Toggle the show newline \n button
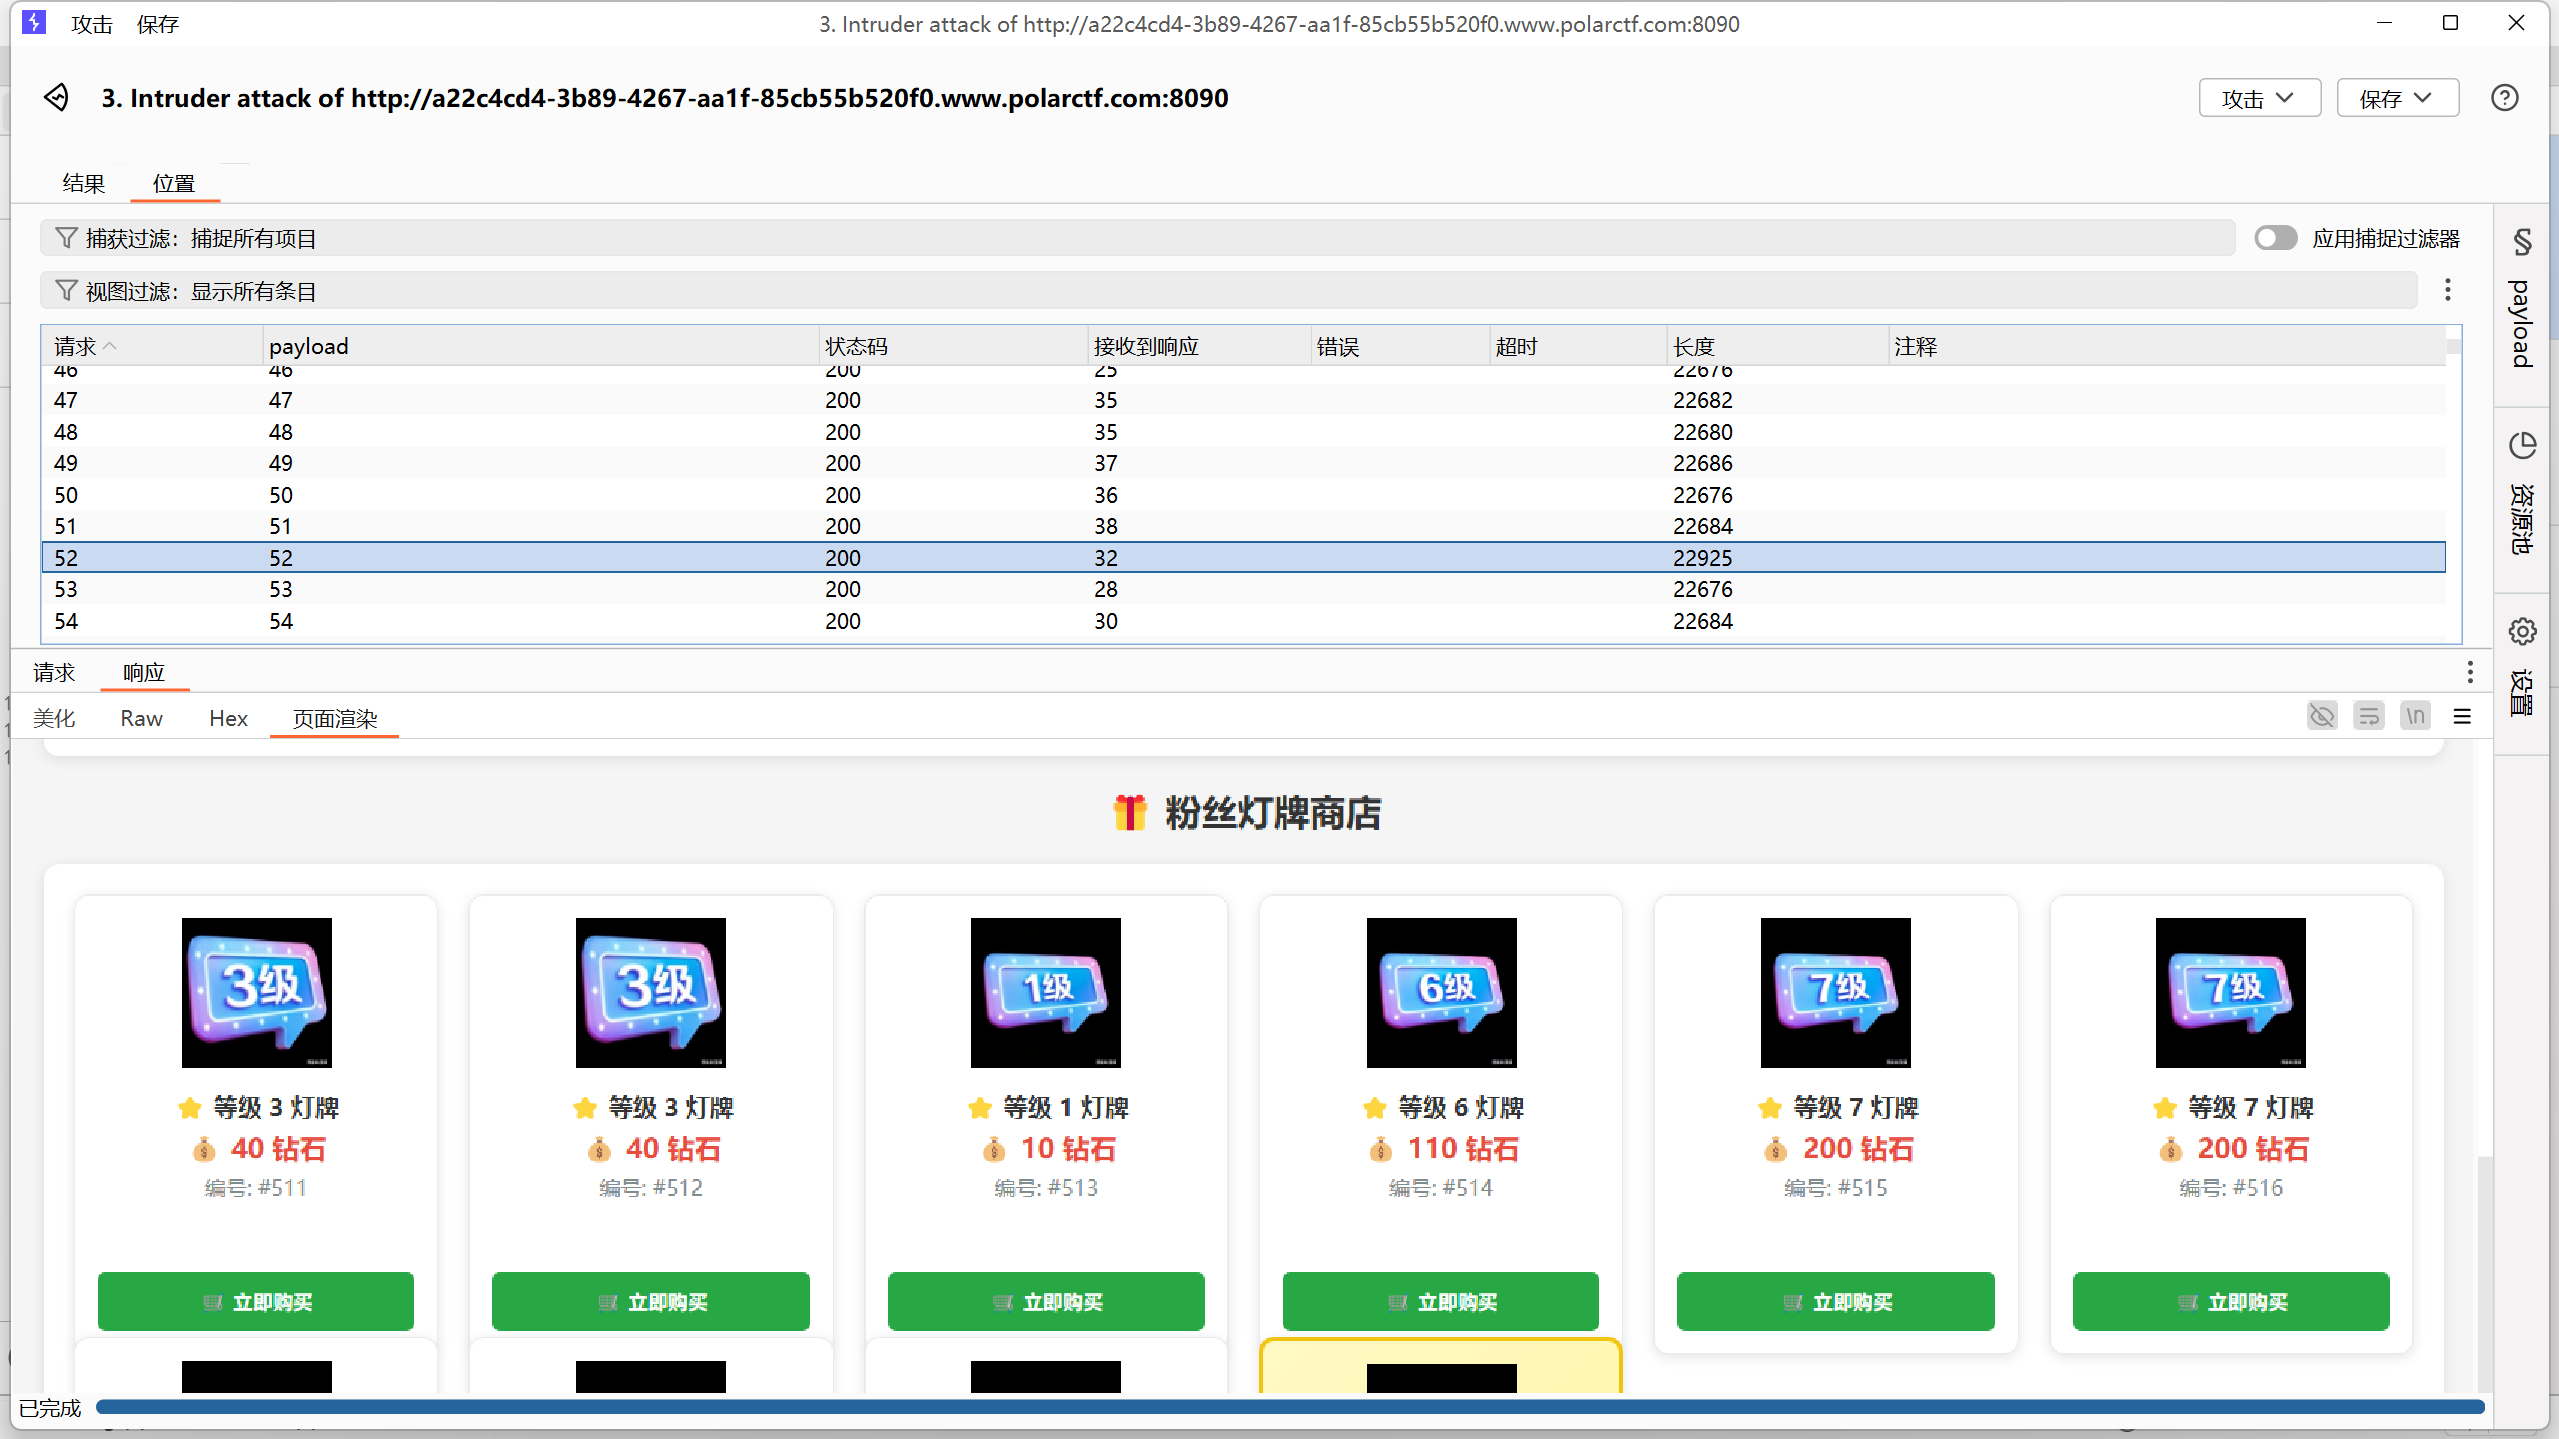The height and width of the screenshot is (1439, 2559). pos(2415,716)
